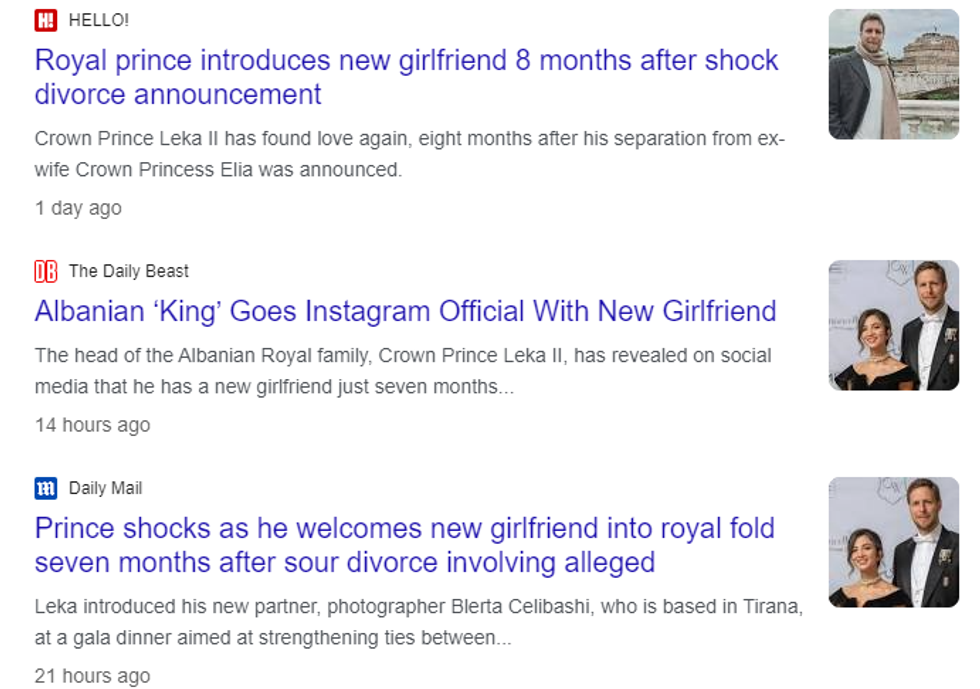Click The Daily Beast logo icon
Screen dimensions: 980x689
46,271
